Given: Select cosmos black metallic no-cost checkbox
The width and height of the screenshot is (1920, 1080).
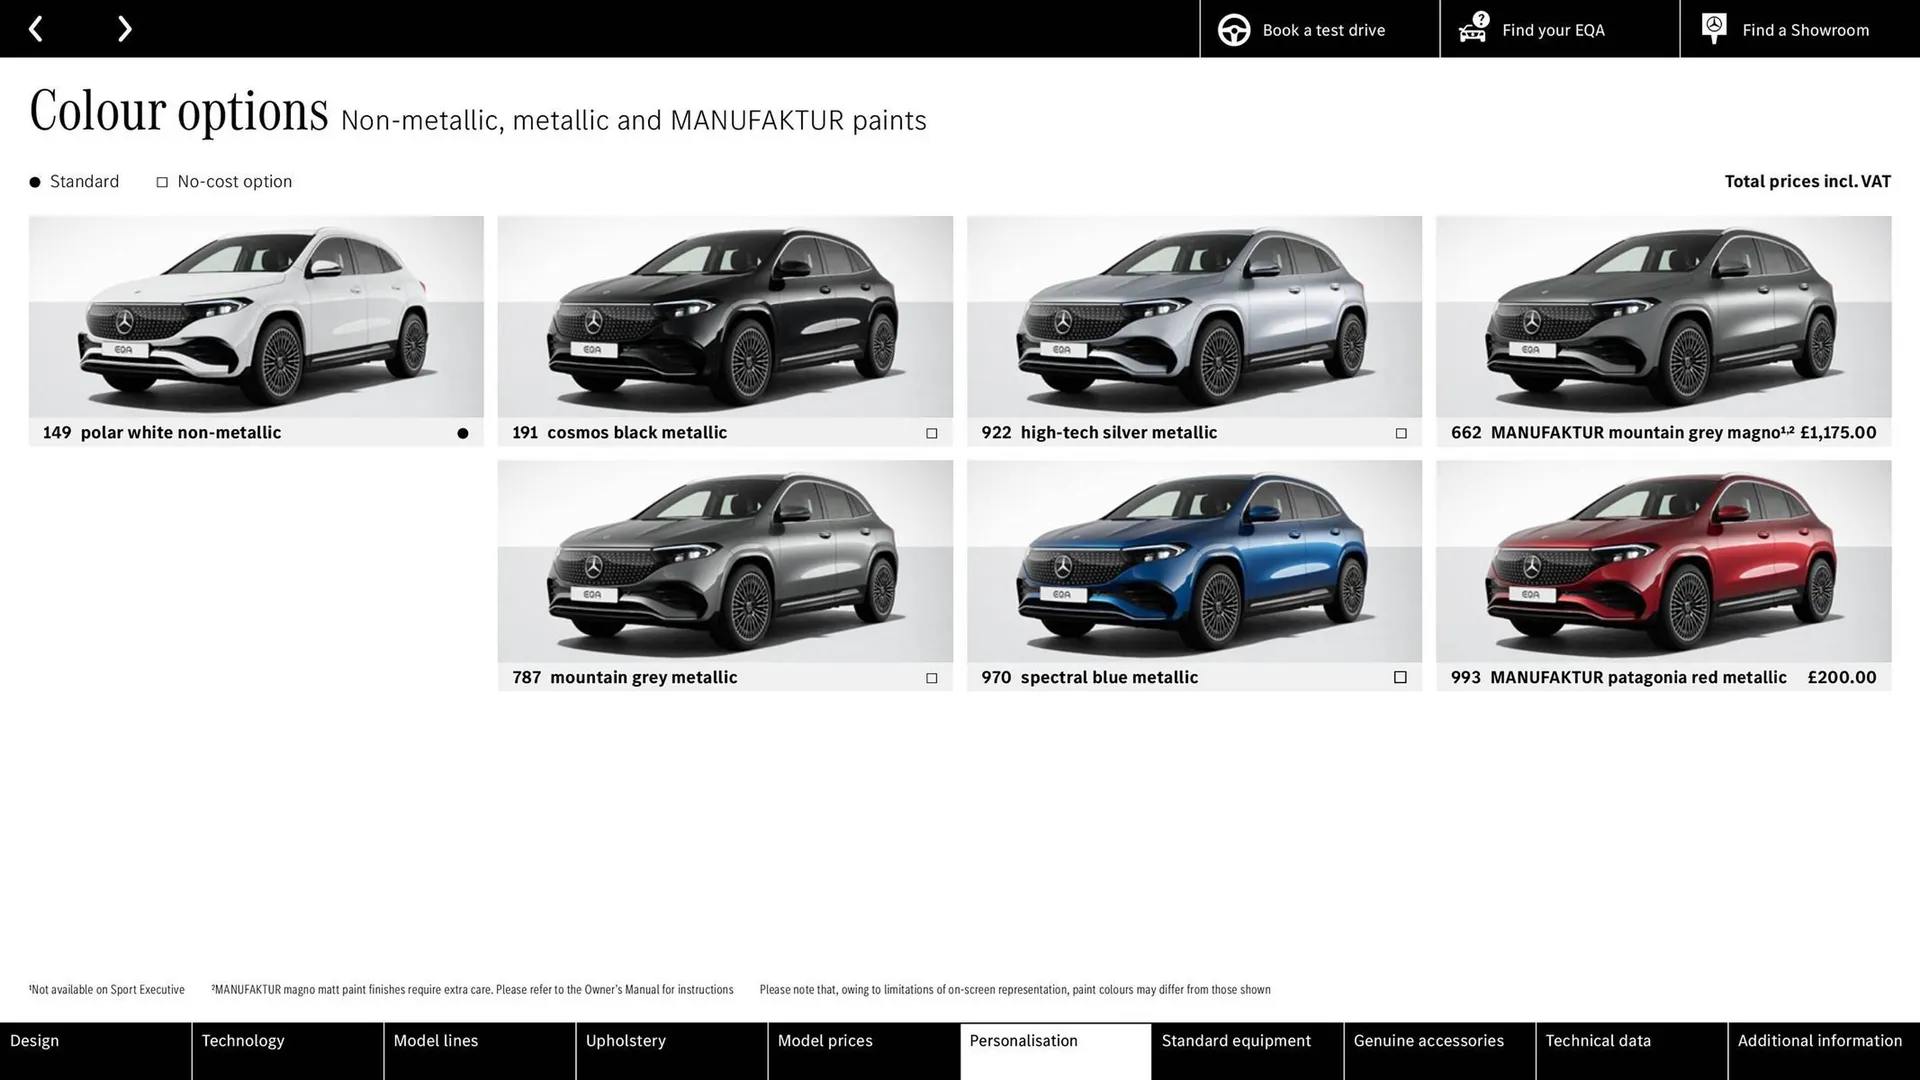Looking at the screenshot, I should pos(931,432).
